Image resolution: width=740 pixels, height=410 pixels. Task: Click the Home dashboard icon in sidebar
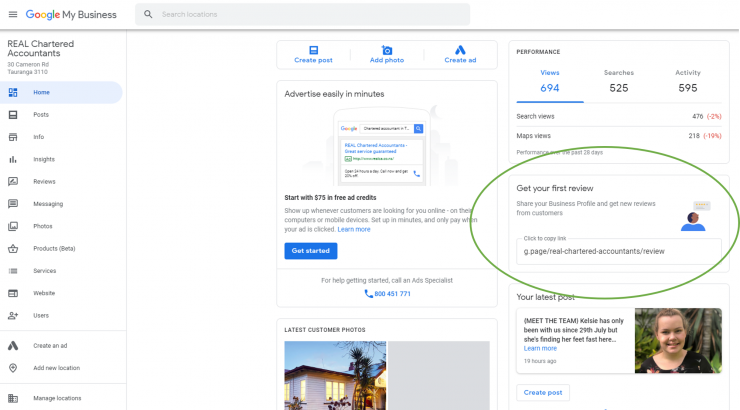coord(13,92)
